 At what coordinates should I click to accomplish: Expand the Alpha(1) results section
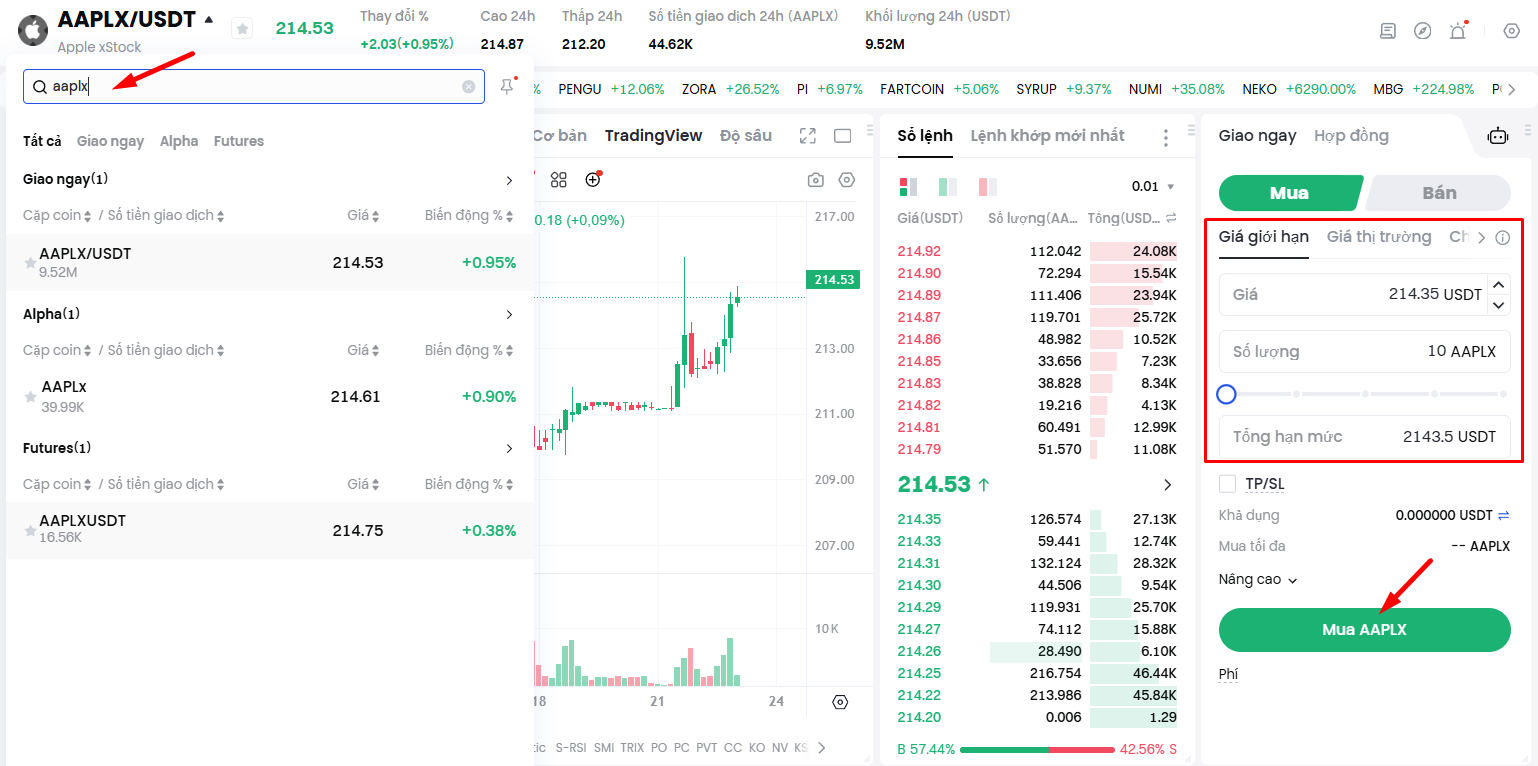coord(509,315)
